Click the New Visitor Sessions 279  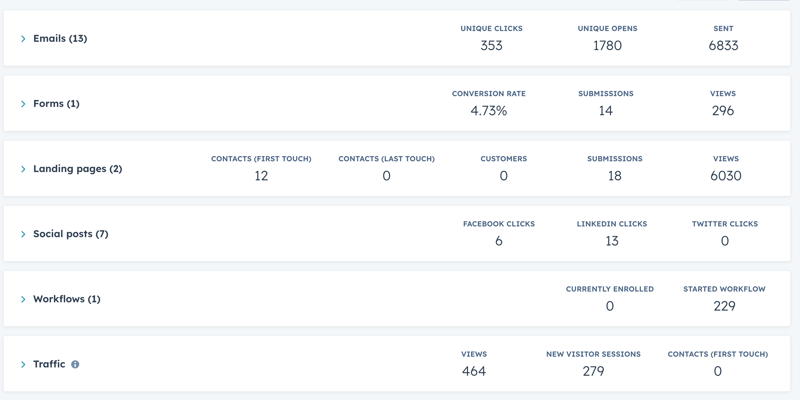[593, 371]
